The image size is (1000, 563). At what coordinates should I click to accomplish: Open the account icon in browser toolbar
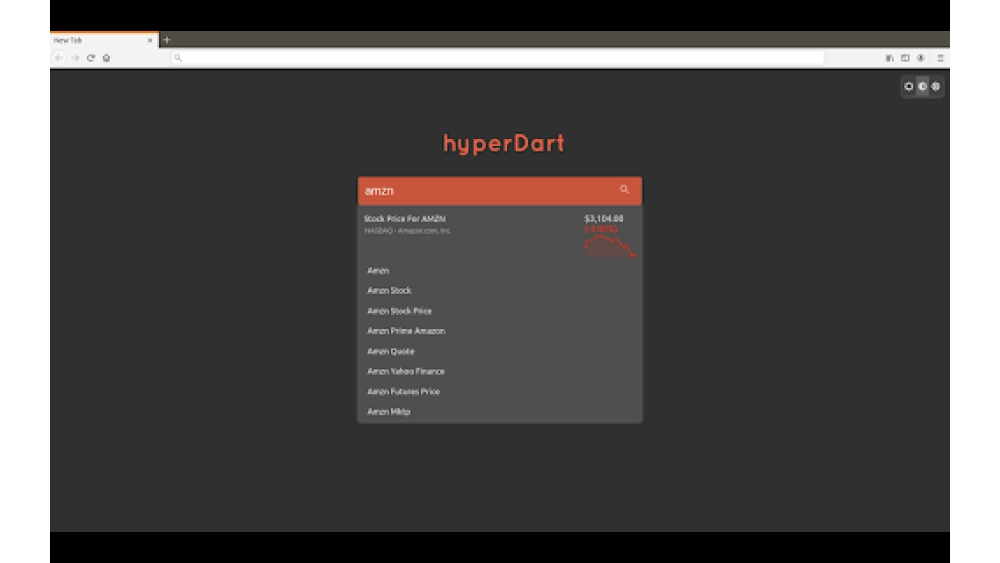point(921,58)
